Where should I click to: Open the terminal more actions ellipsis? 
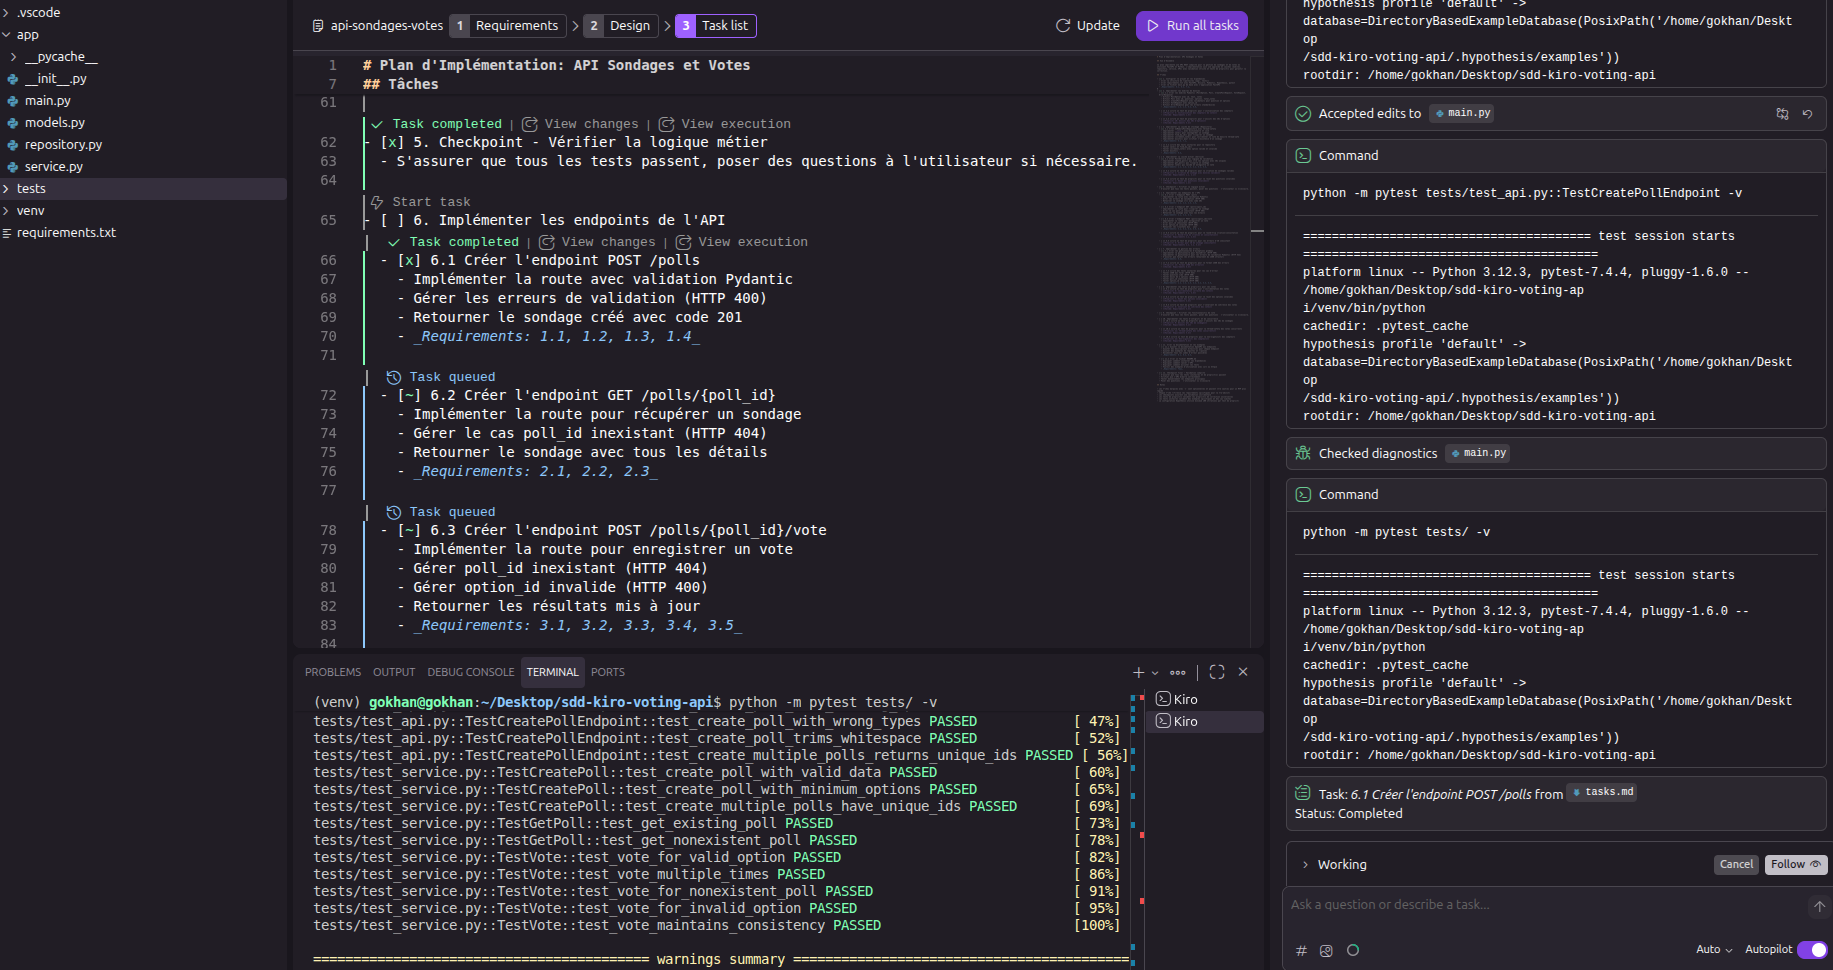click(x=1178, y=672)
